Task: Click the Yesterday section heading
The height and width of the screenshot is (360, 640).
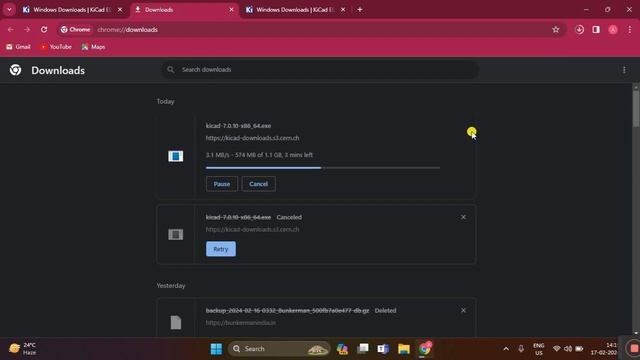Action: click(171, 285)
